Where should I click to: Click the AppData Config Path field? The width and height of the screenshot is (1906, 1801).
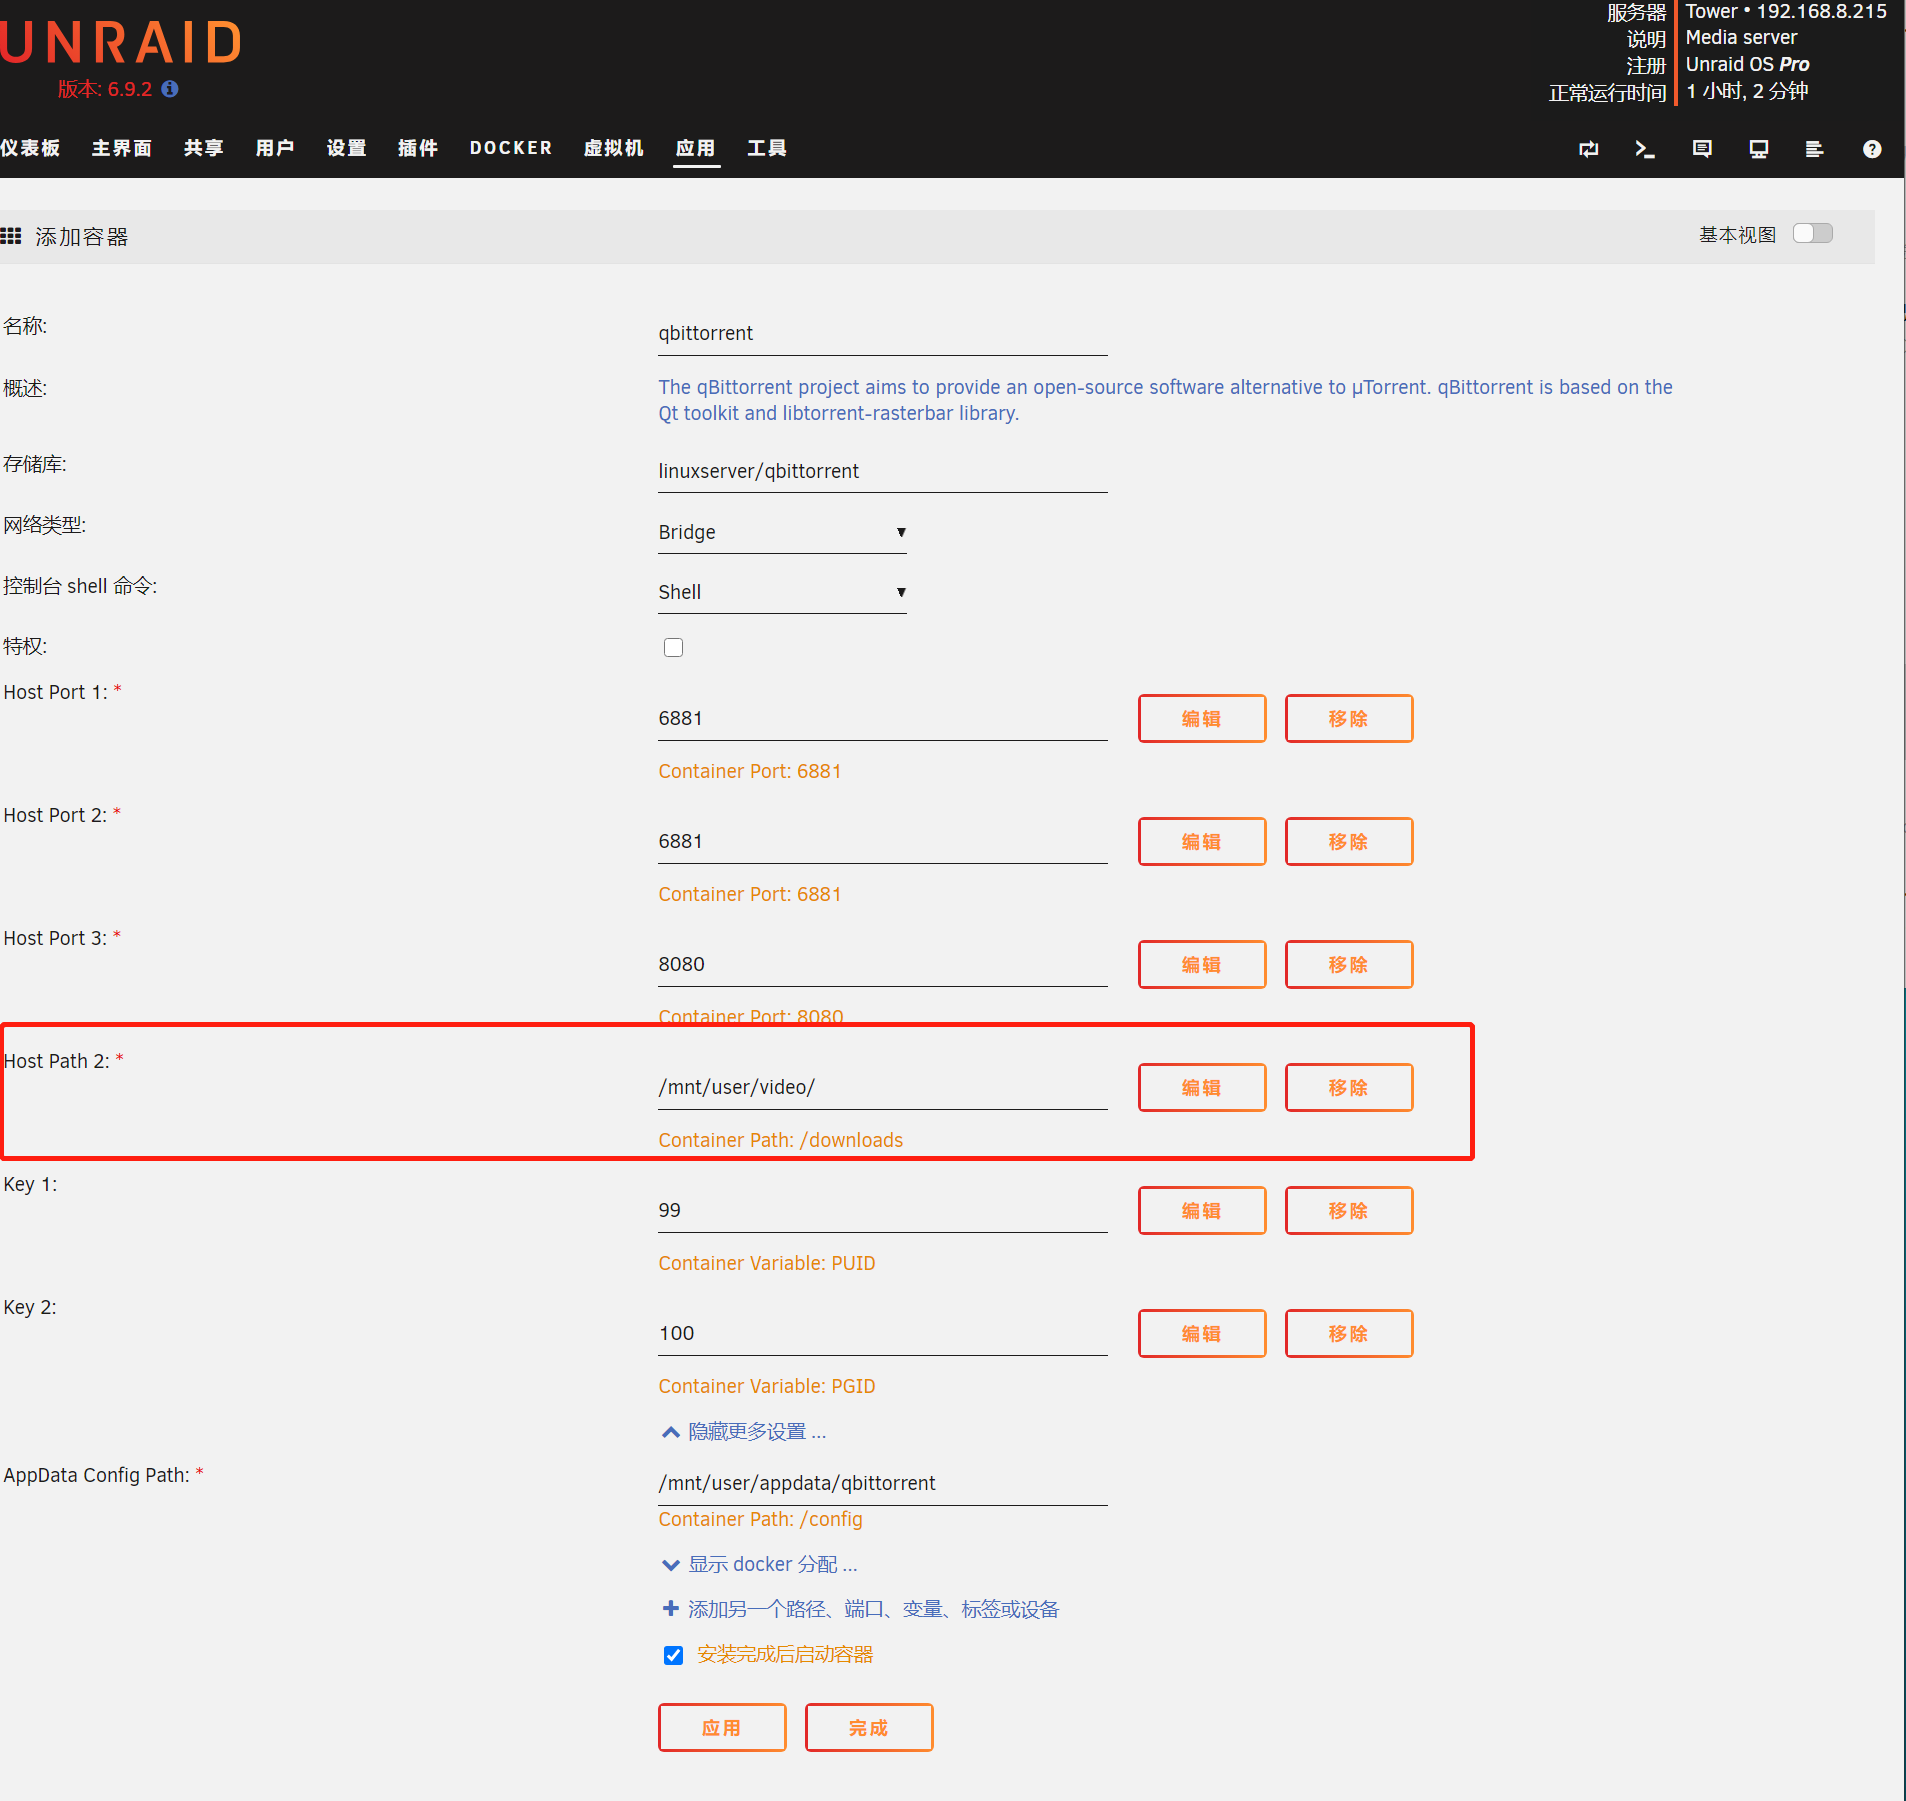coord(882,1483)
